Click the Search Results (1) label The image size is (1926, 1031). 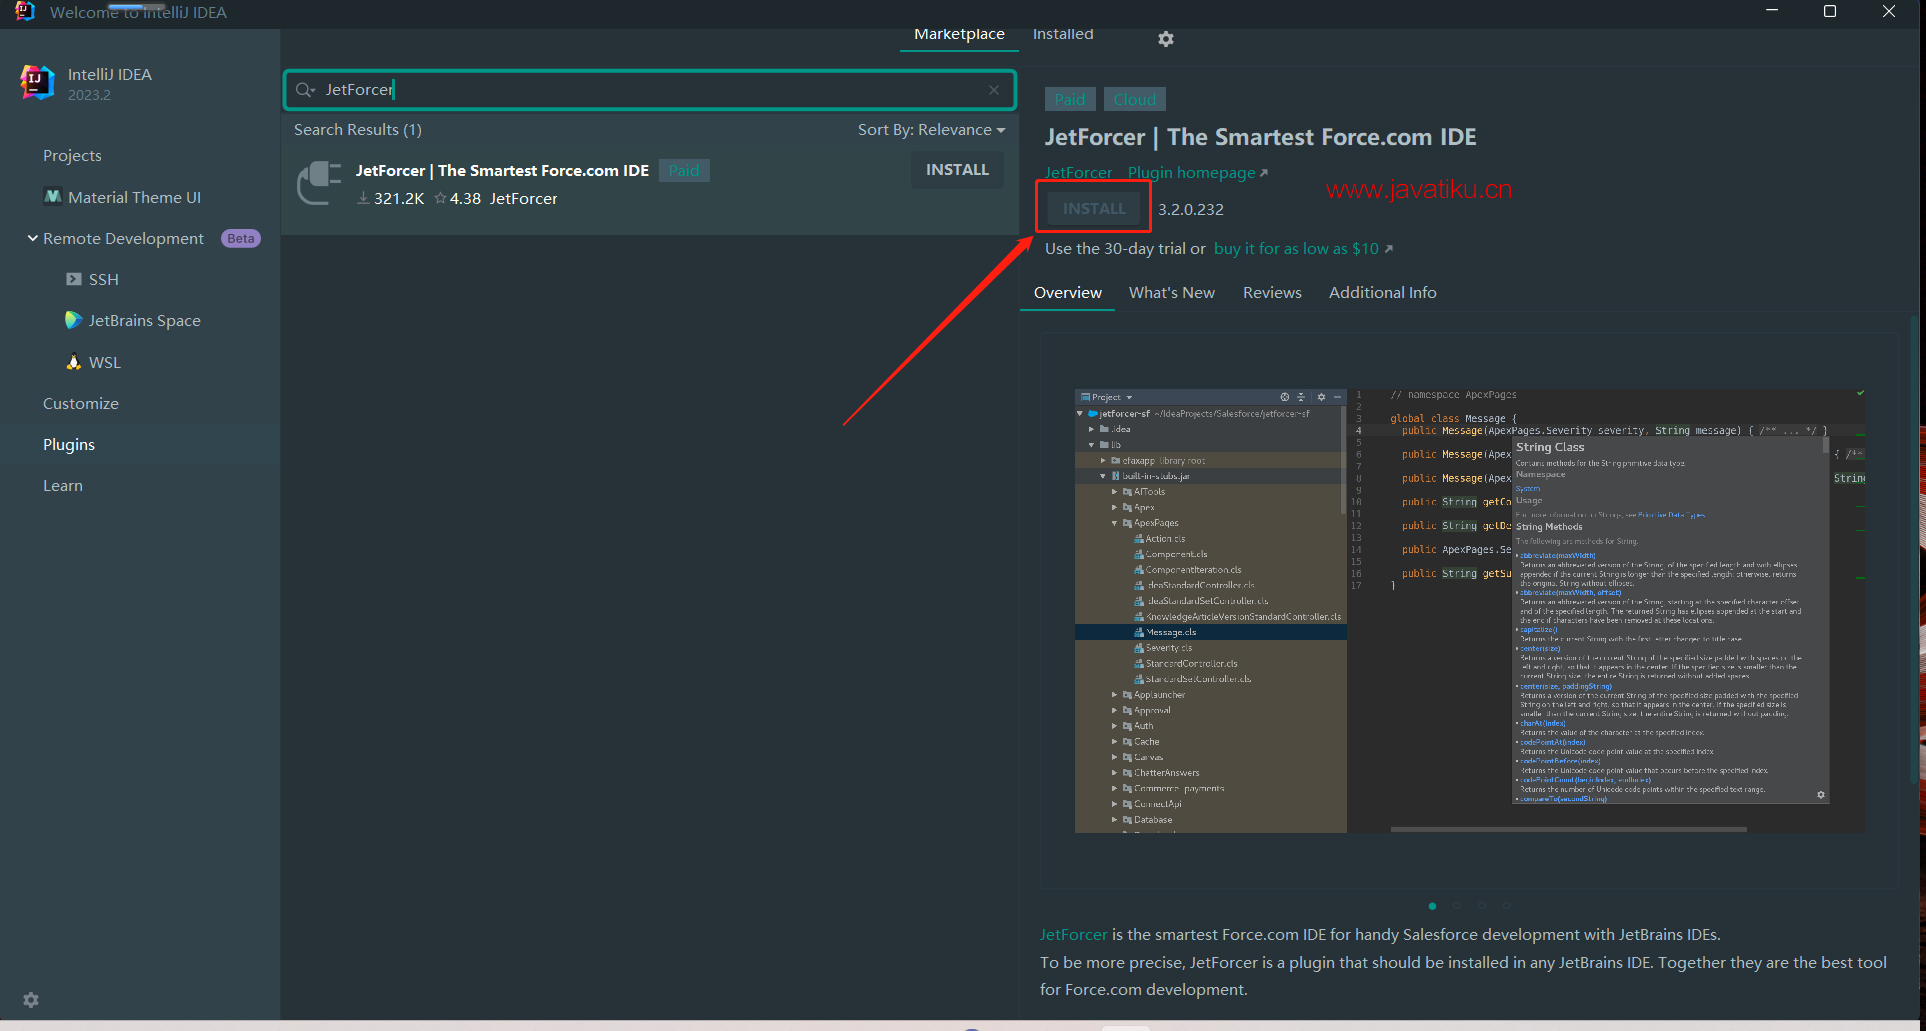point(358,130)
